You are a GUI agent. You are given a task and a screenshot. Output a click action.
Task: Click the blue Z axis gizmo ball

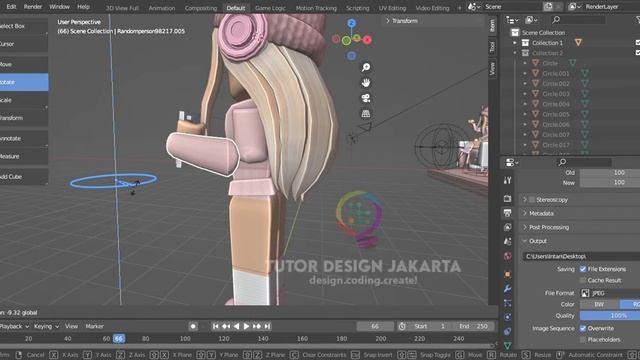pyautogui.click(x=351, y=23)
